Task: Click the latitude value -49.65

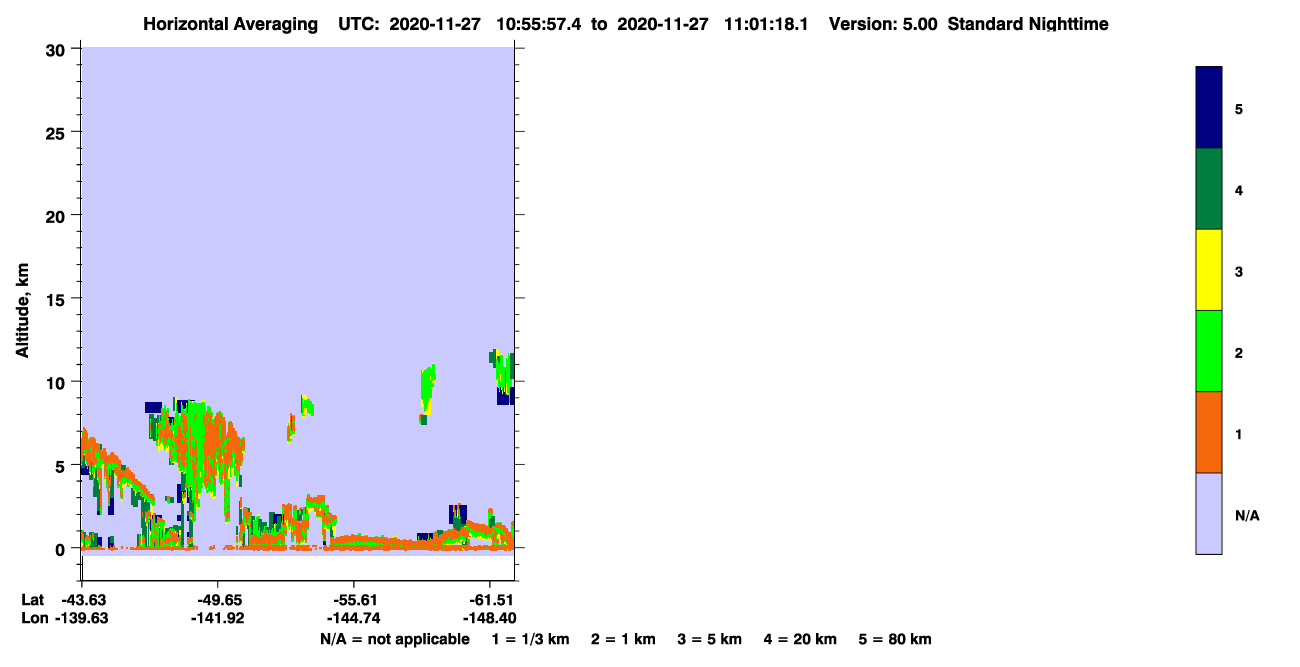Action: point(218,600)
